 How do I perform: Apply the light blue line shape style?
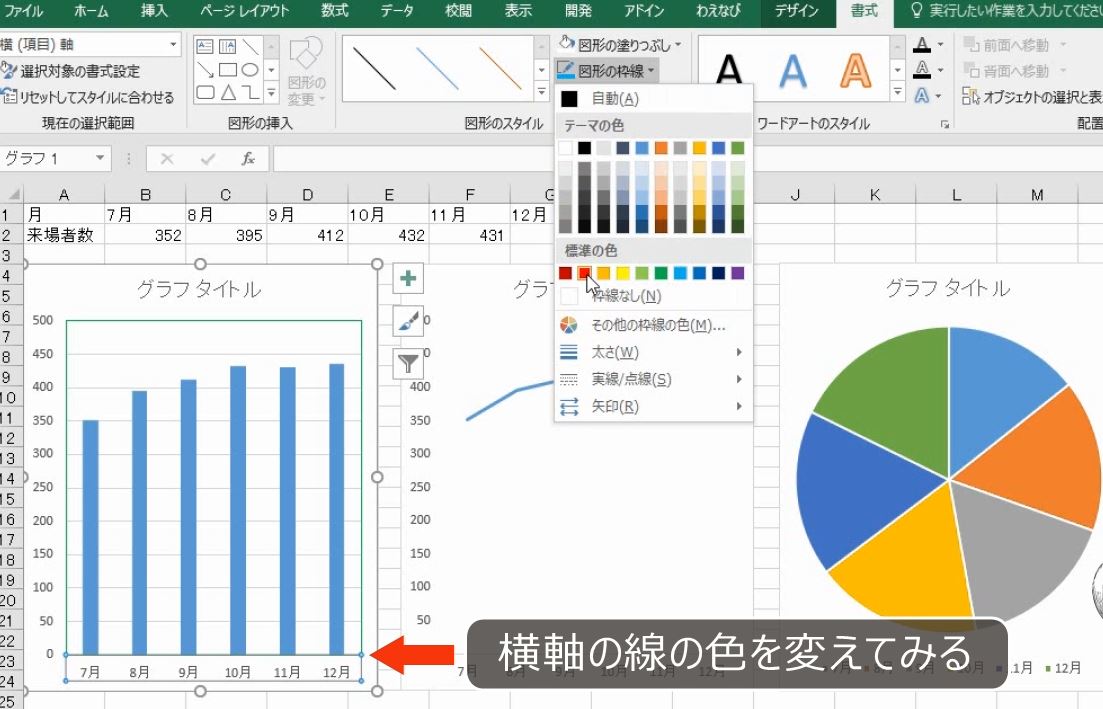437,68
